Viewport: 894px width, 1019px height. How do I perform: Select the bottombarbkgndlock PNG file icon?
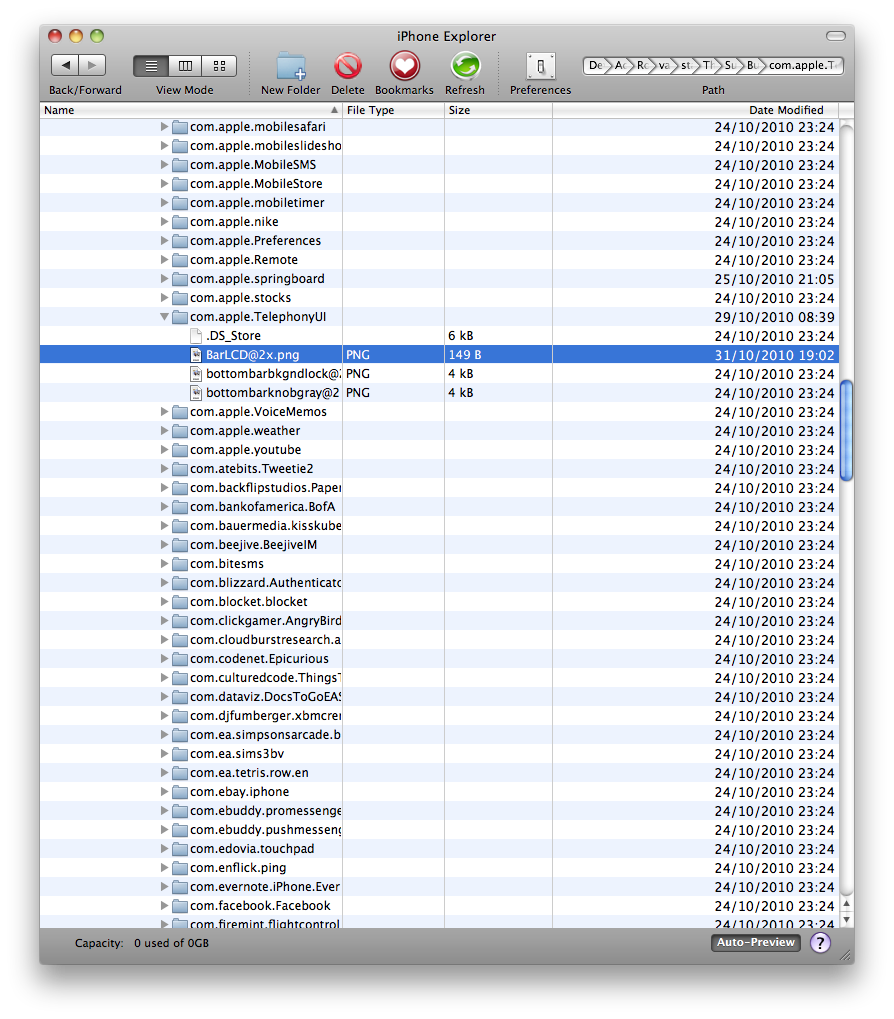196,374
